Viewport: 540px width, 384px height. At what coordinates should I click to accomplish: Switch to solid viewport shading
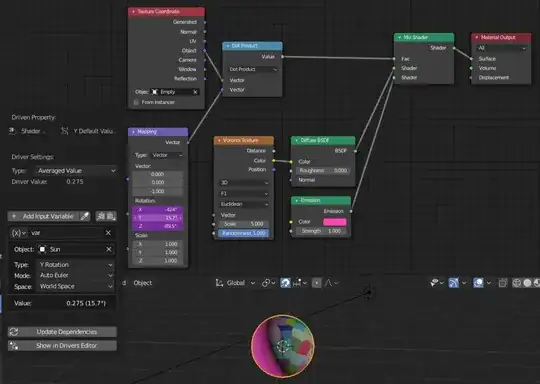pyautogui.click(x=527, y=283)
